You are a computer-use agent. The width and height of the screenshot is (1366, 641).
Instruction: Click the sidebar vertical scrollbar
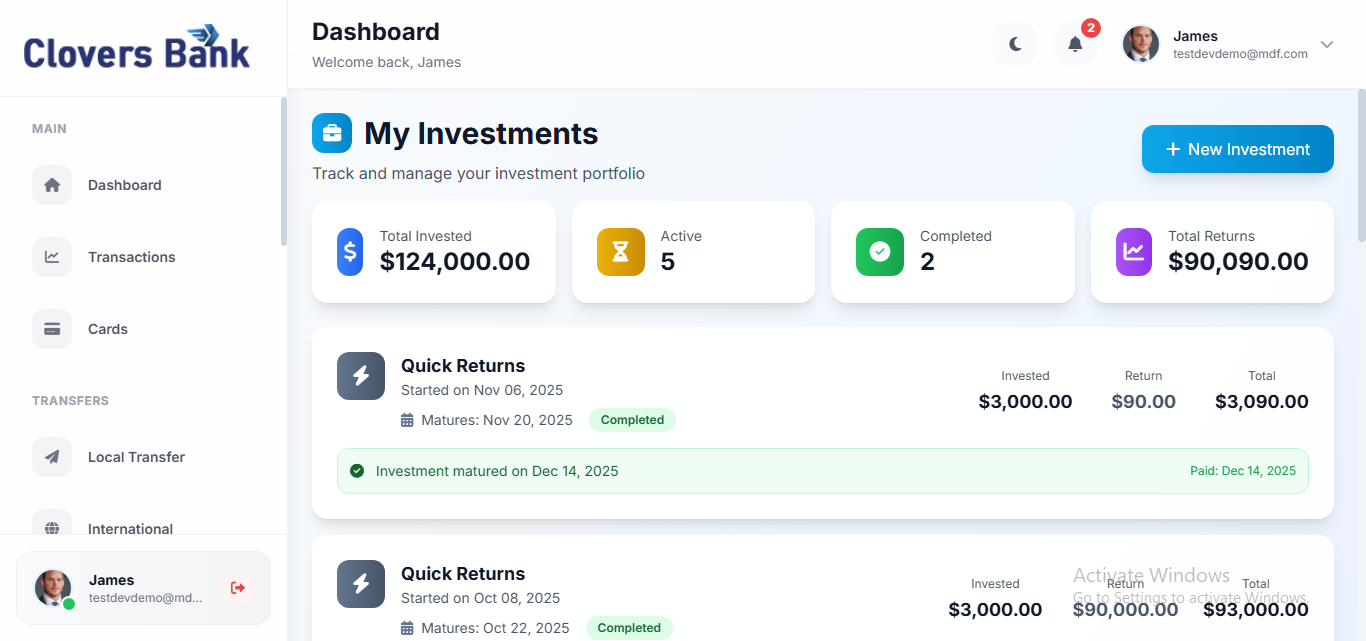pos(284,171)
